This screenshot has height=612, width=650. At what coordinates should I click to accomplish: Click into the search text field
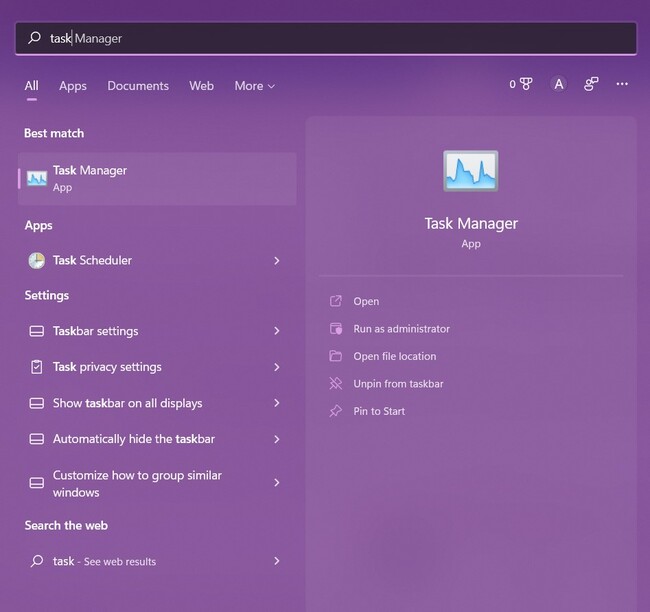click(326, 38)
